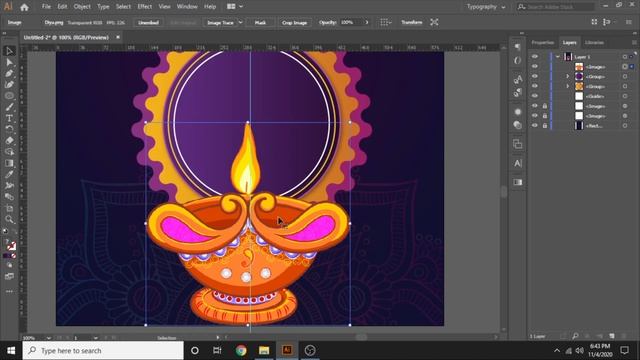640x360 pixels.
Task: Select the Type tool
Action: (9, 118)
